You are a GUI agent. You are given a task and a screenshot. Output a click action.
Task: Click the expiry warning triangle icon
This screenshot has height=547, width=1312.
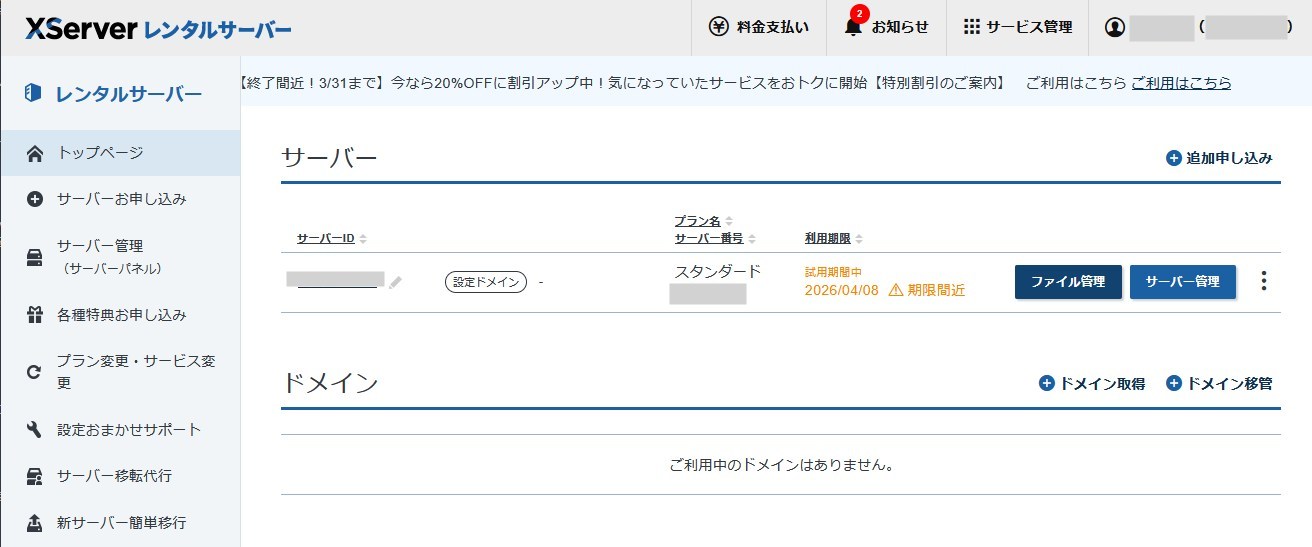tap(895, 290)
